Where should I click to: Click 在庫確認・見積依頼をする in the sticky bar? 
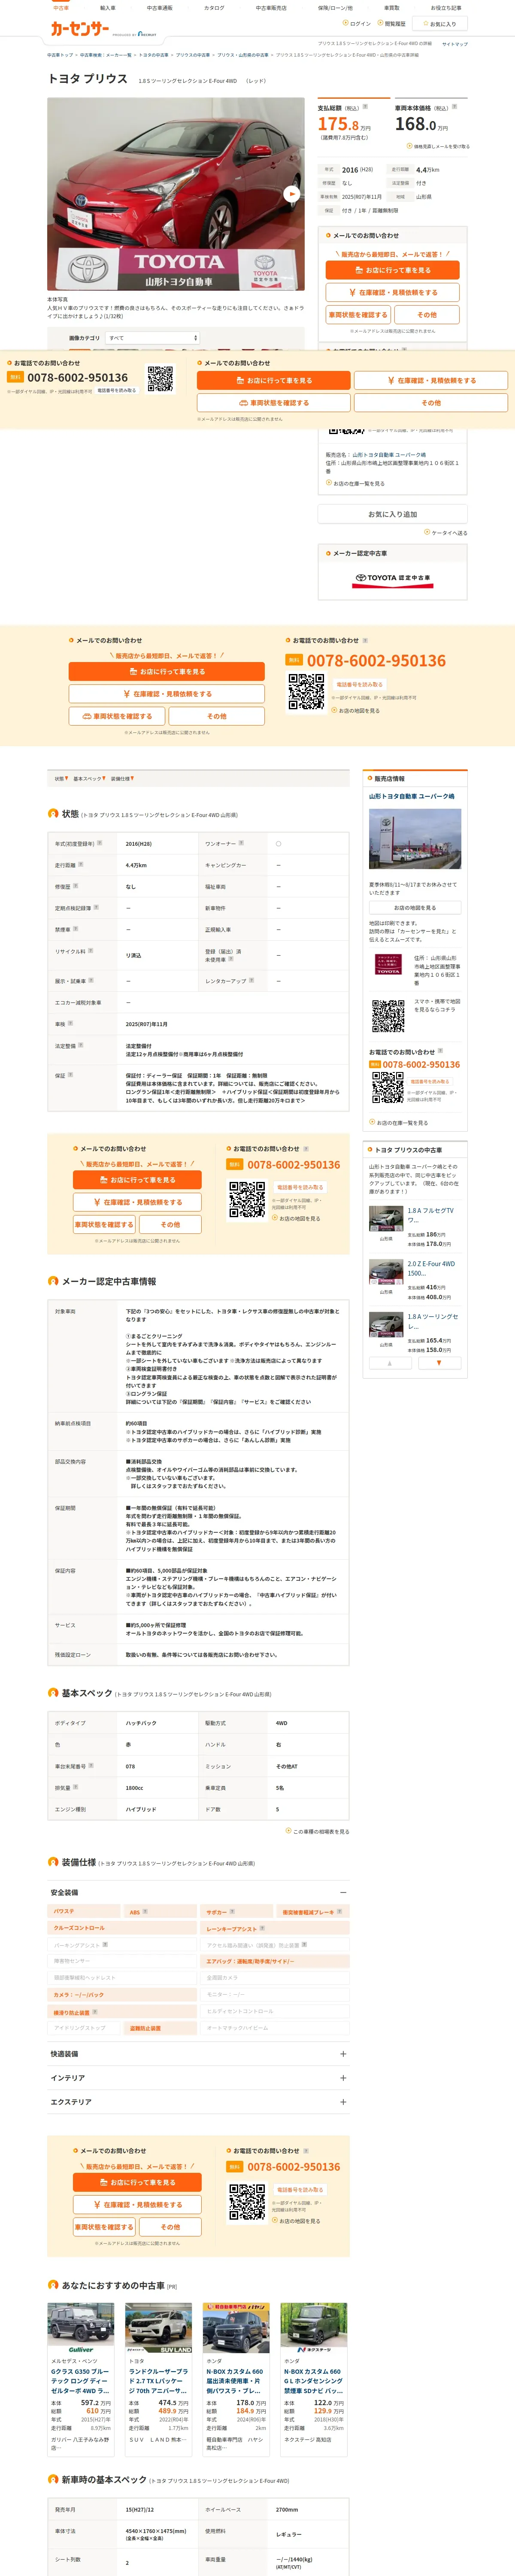[x=431, y=380]
